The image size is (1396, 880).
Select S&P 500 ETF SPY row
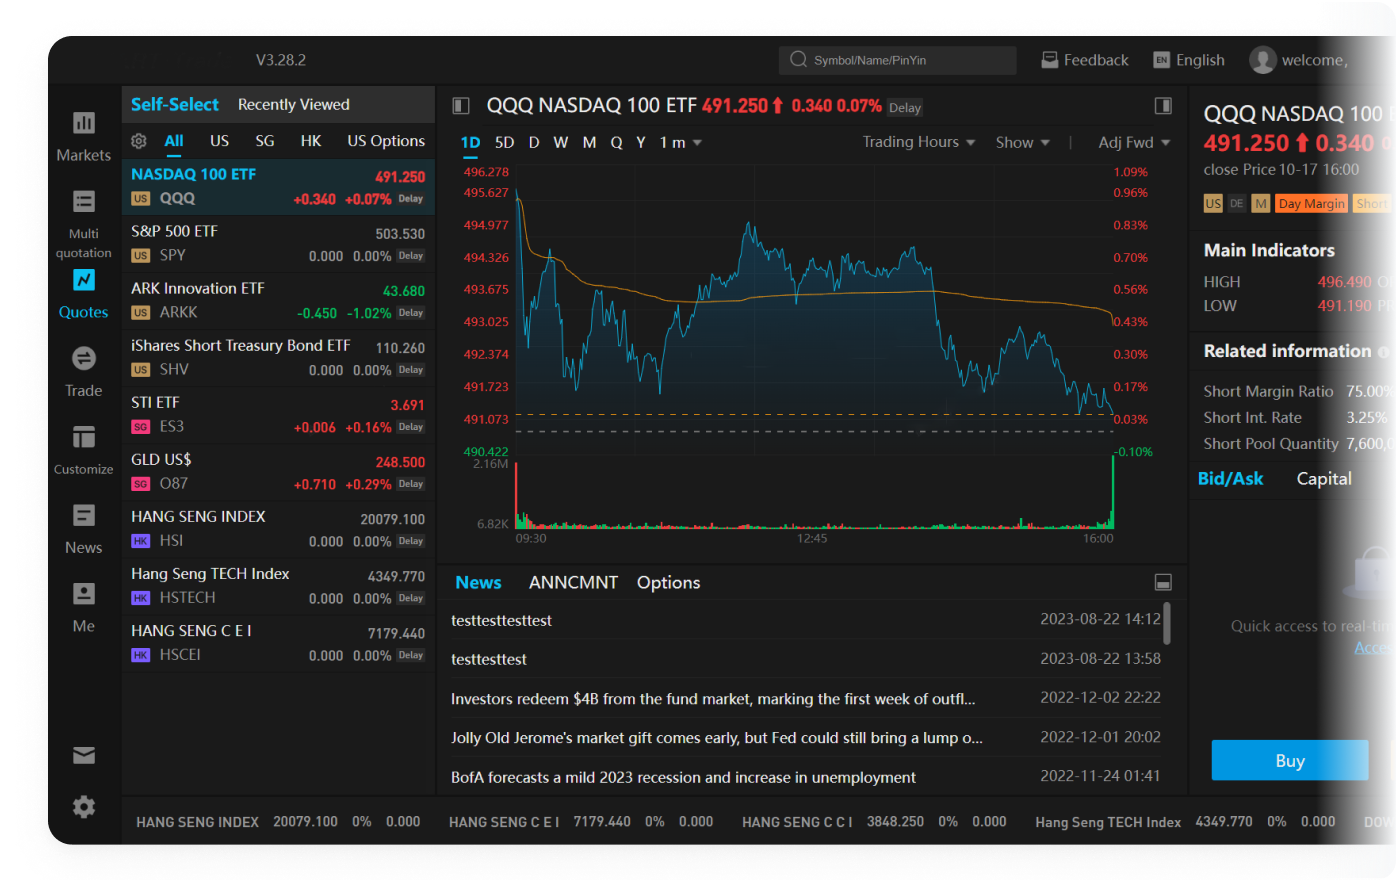278,244
